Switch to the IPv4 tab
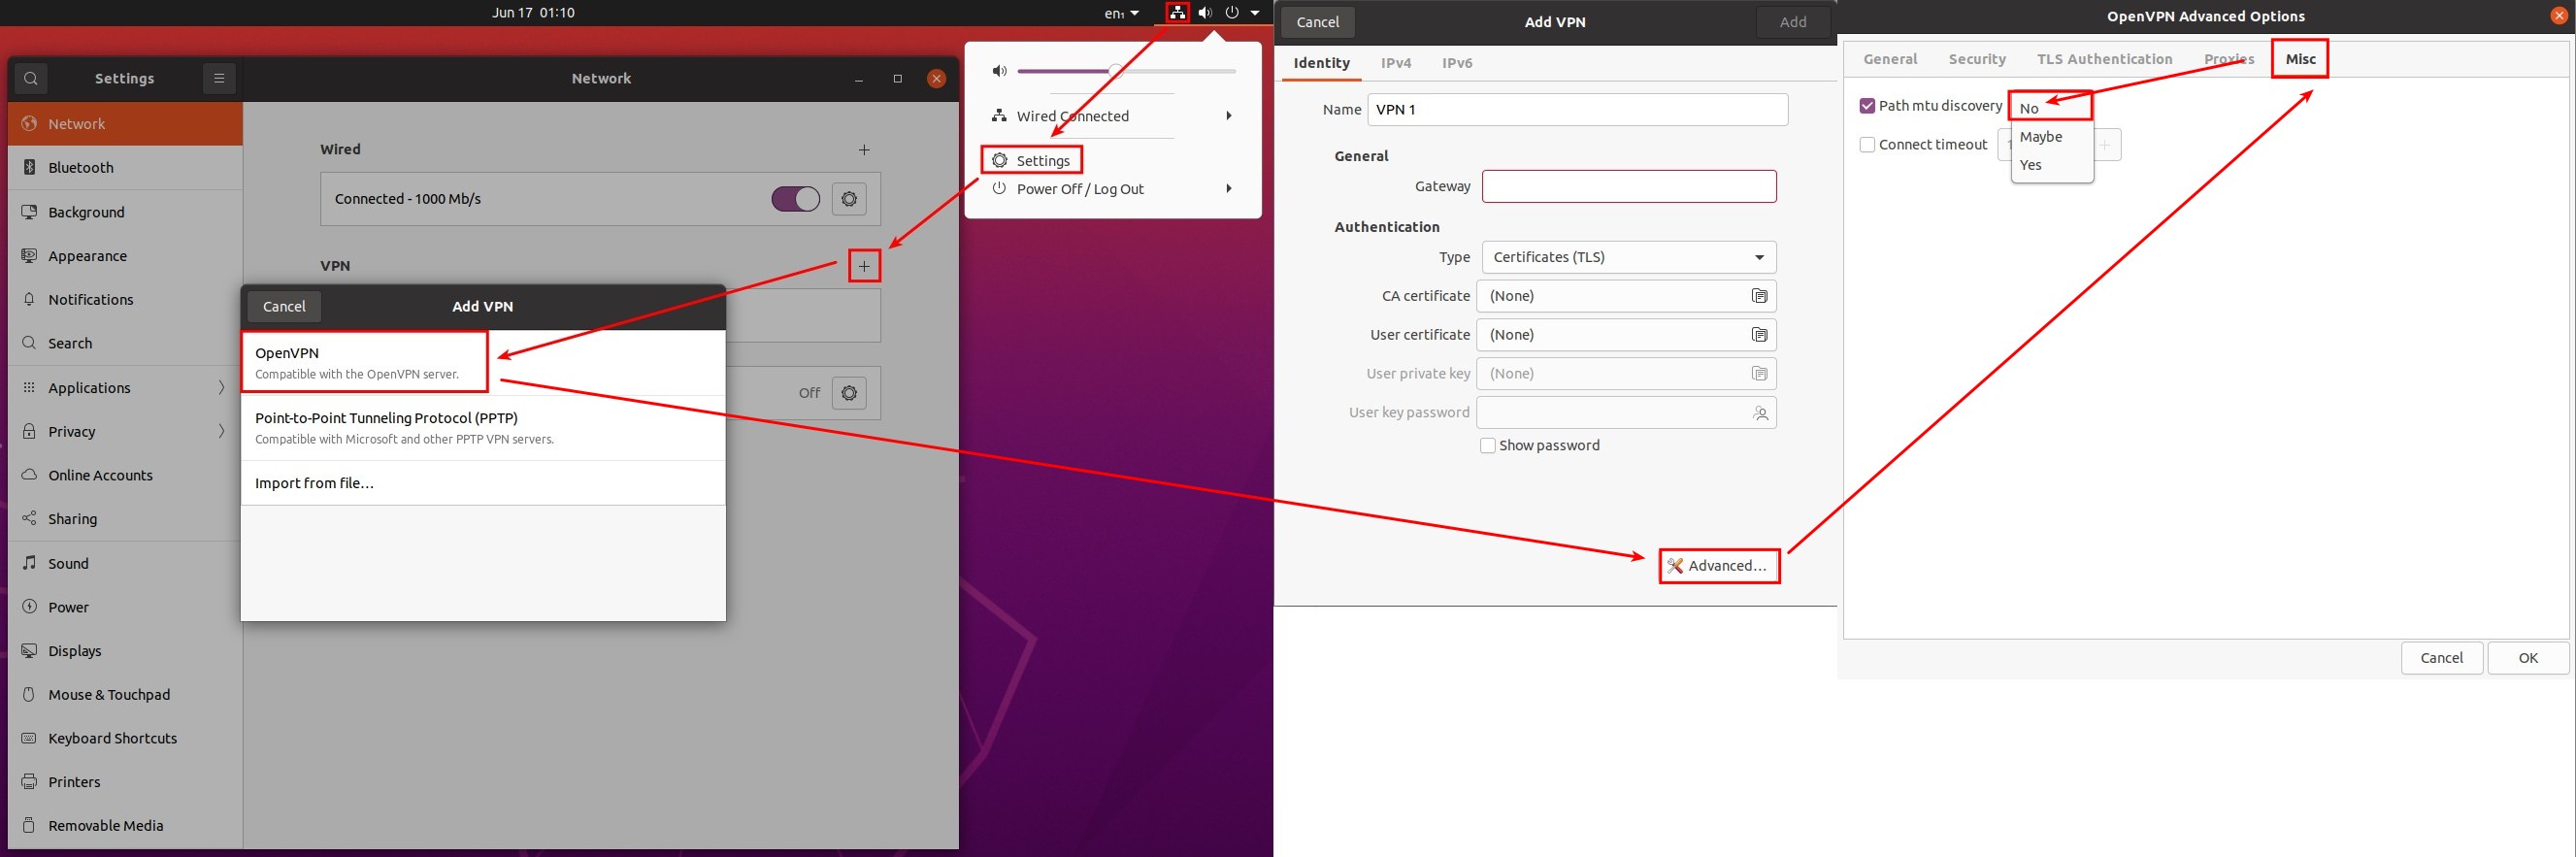This screenshot has height=857, width=2576. pyautogui.click(x=1396, y=63)
